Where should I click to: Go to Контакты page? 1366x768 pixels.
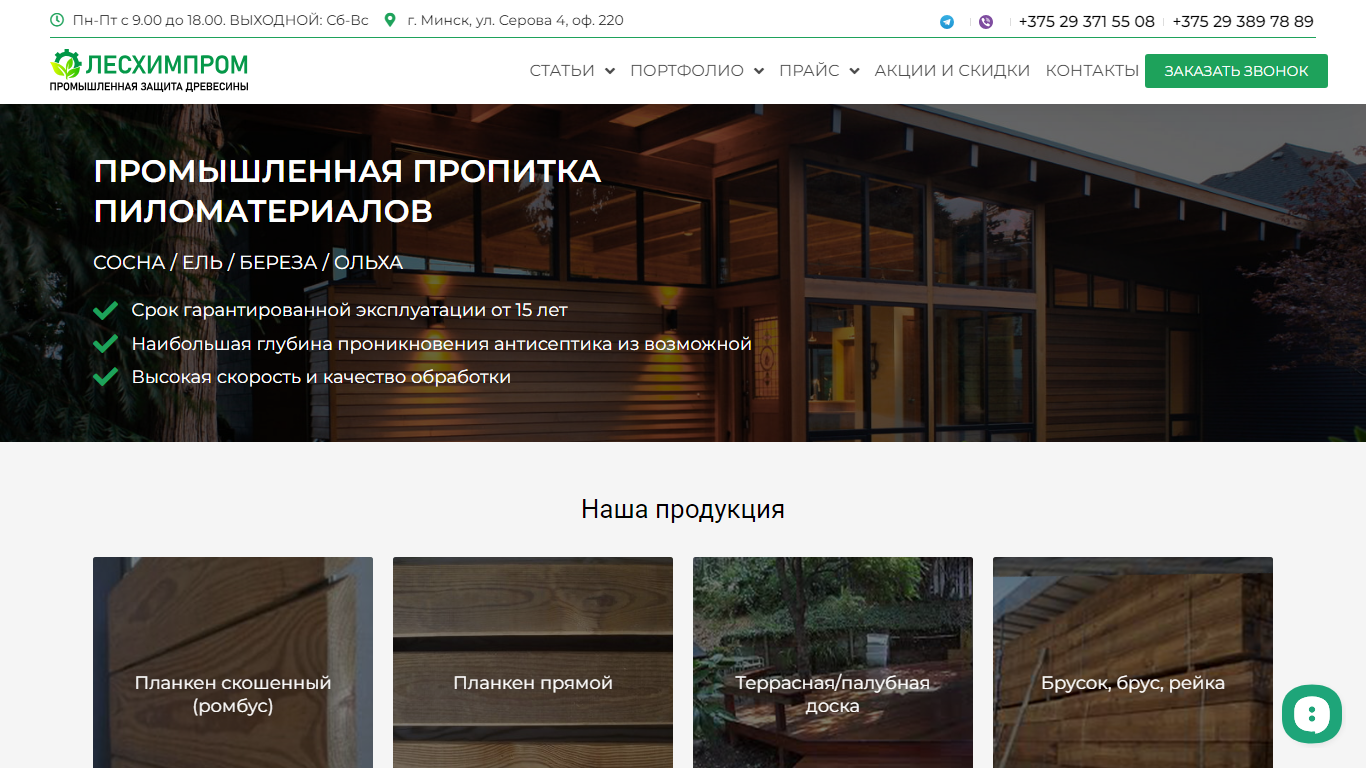click(x=1092, y=71)
